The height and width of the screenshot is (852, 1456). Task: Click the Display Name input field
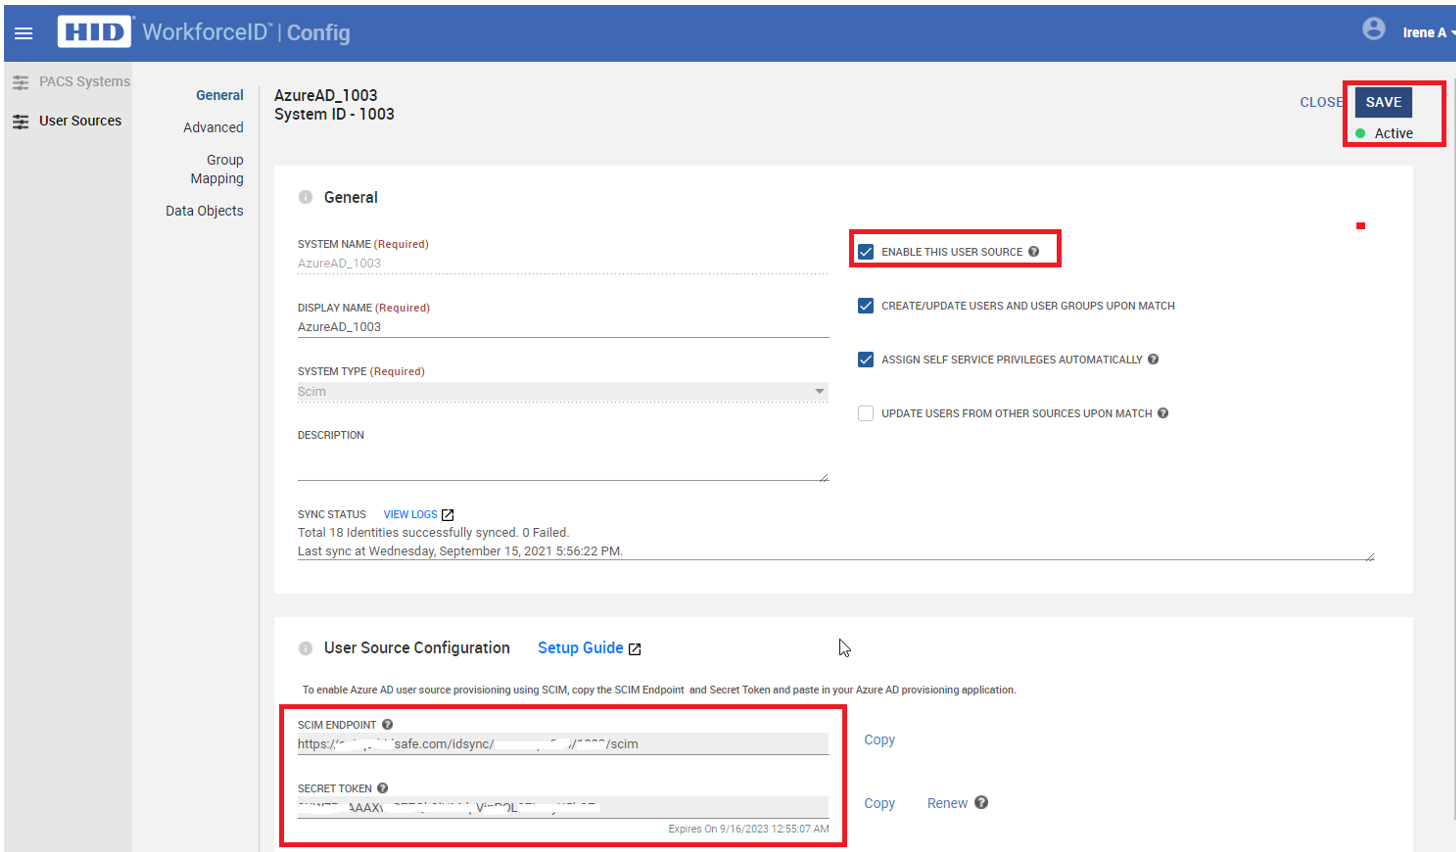(x=563, y=327)
